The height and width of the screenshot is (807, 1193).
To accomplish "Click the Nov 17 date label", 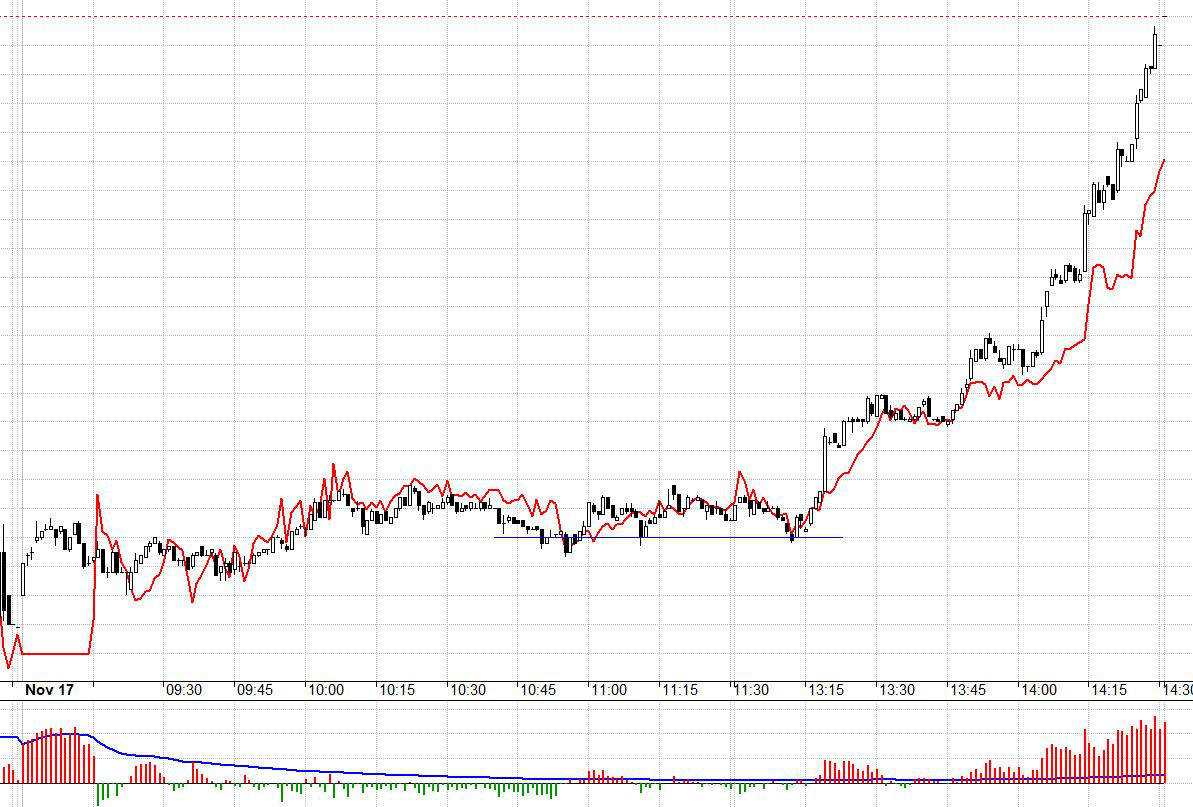I will point(50,690).
